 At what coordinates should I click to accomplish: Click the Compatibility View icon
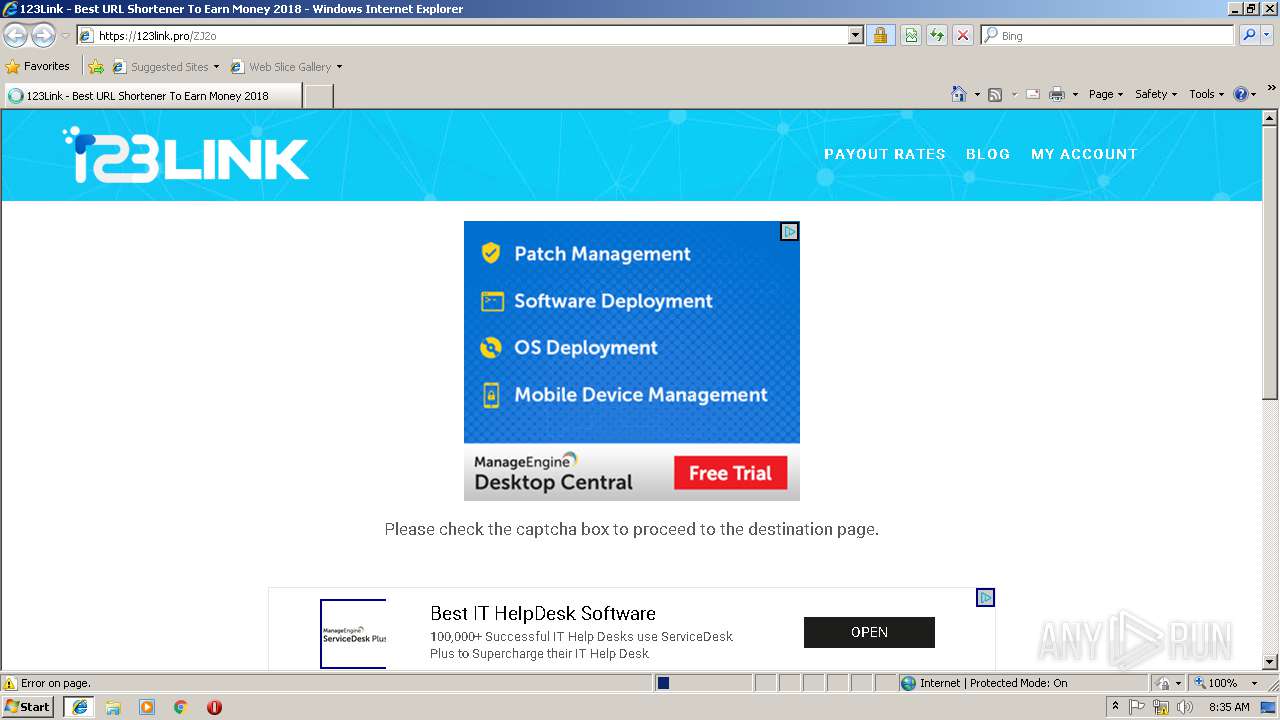point(911,36)
